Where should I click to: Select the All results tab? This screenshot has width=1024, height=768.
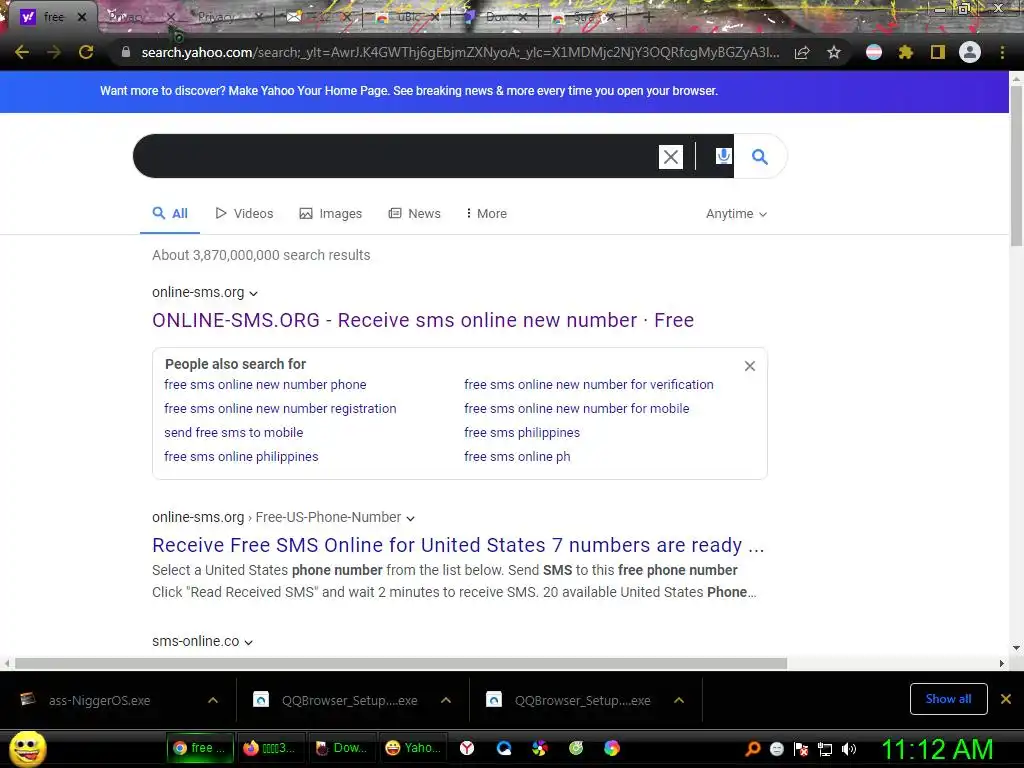tap(170, 214)
